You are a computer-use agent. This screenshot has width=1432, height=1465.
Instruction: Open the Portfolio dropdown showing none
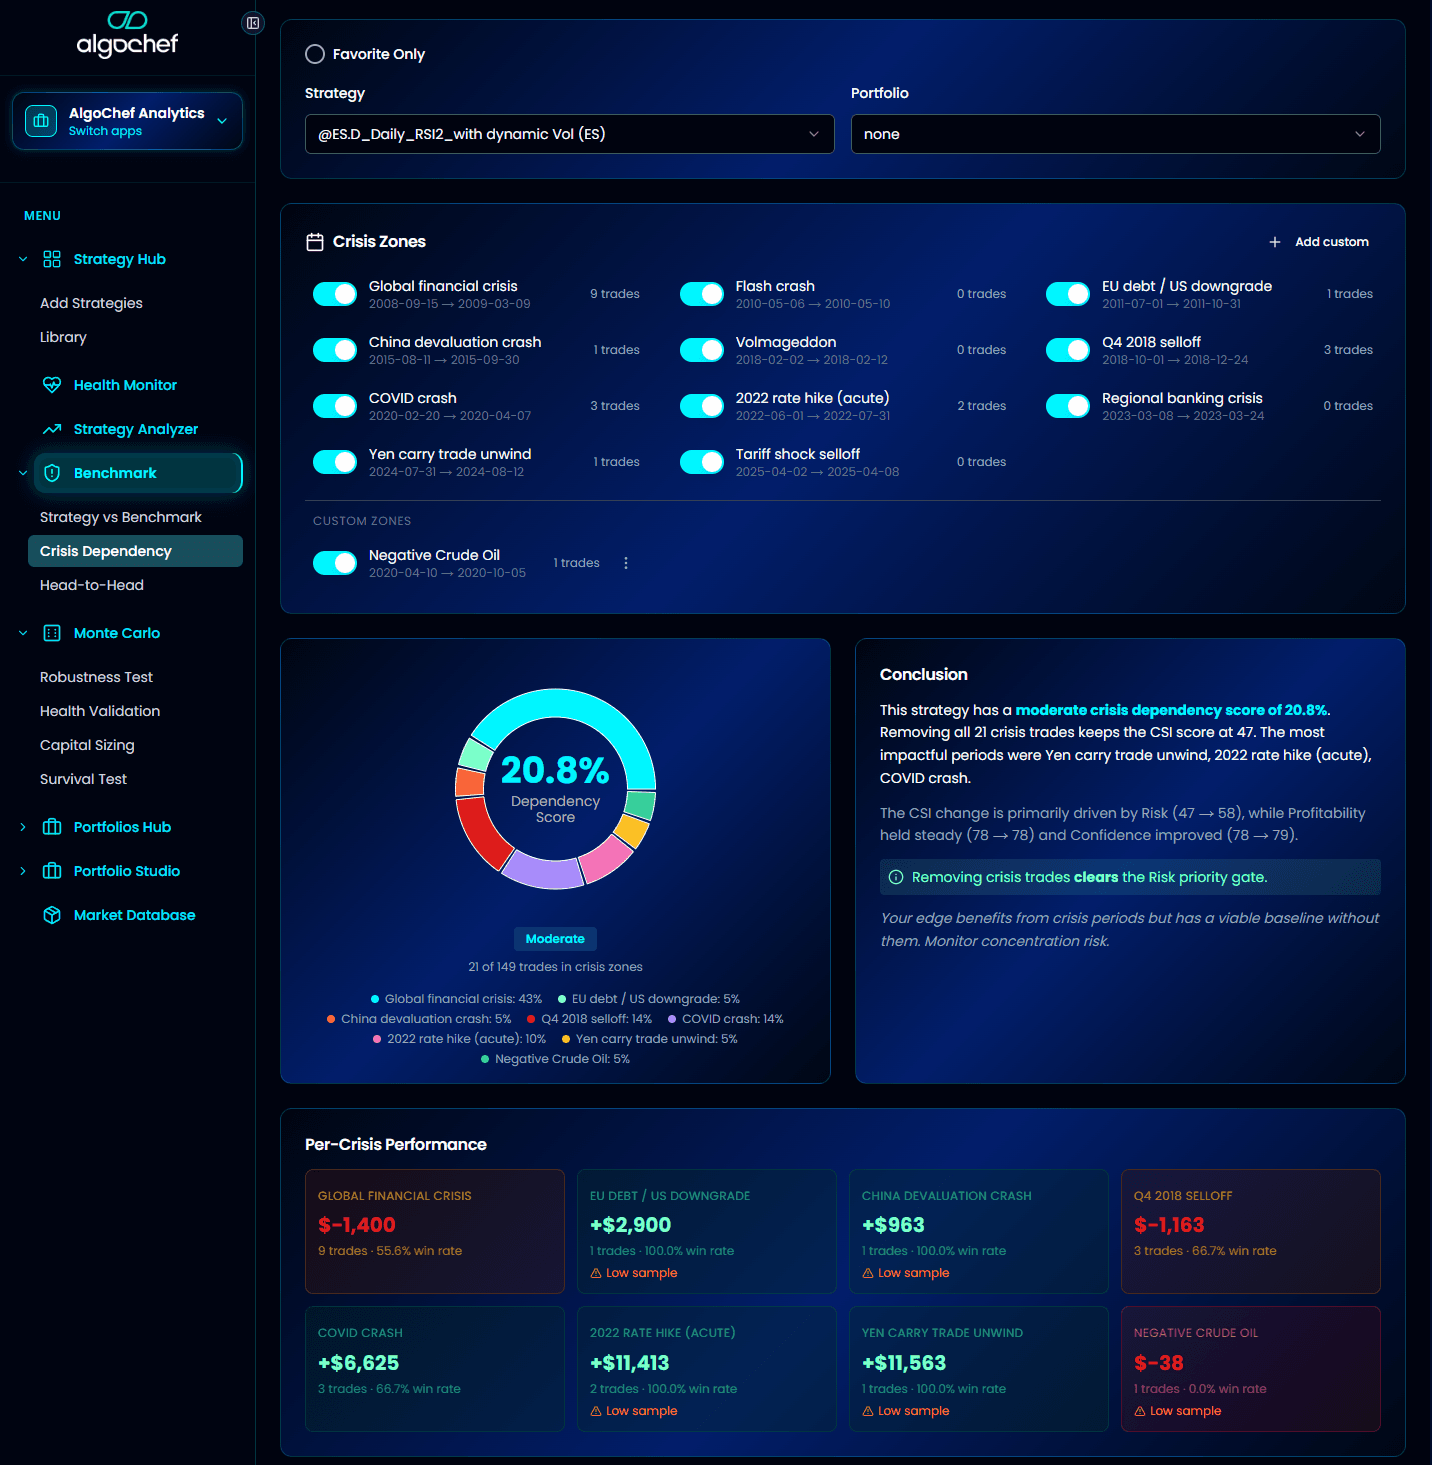(1115, 133)
